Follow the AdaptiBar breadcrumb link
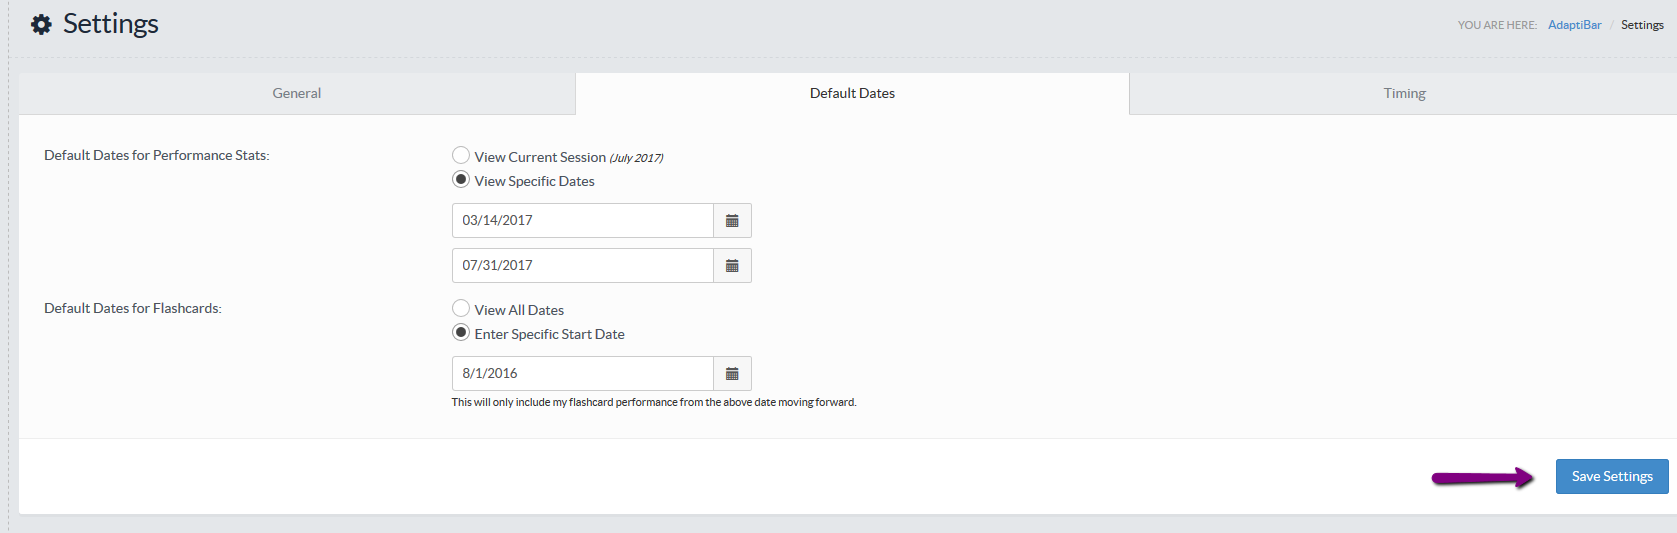Viewport: 1677px width, 533px height. tap(1574, 25)
